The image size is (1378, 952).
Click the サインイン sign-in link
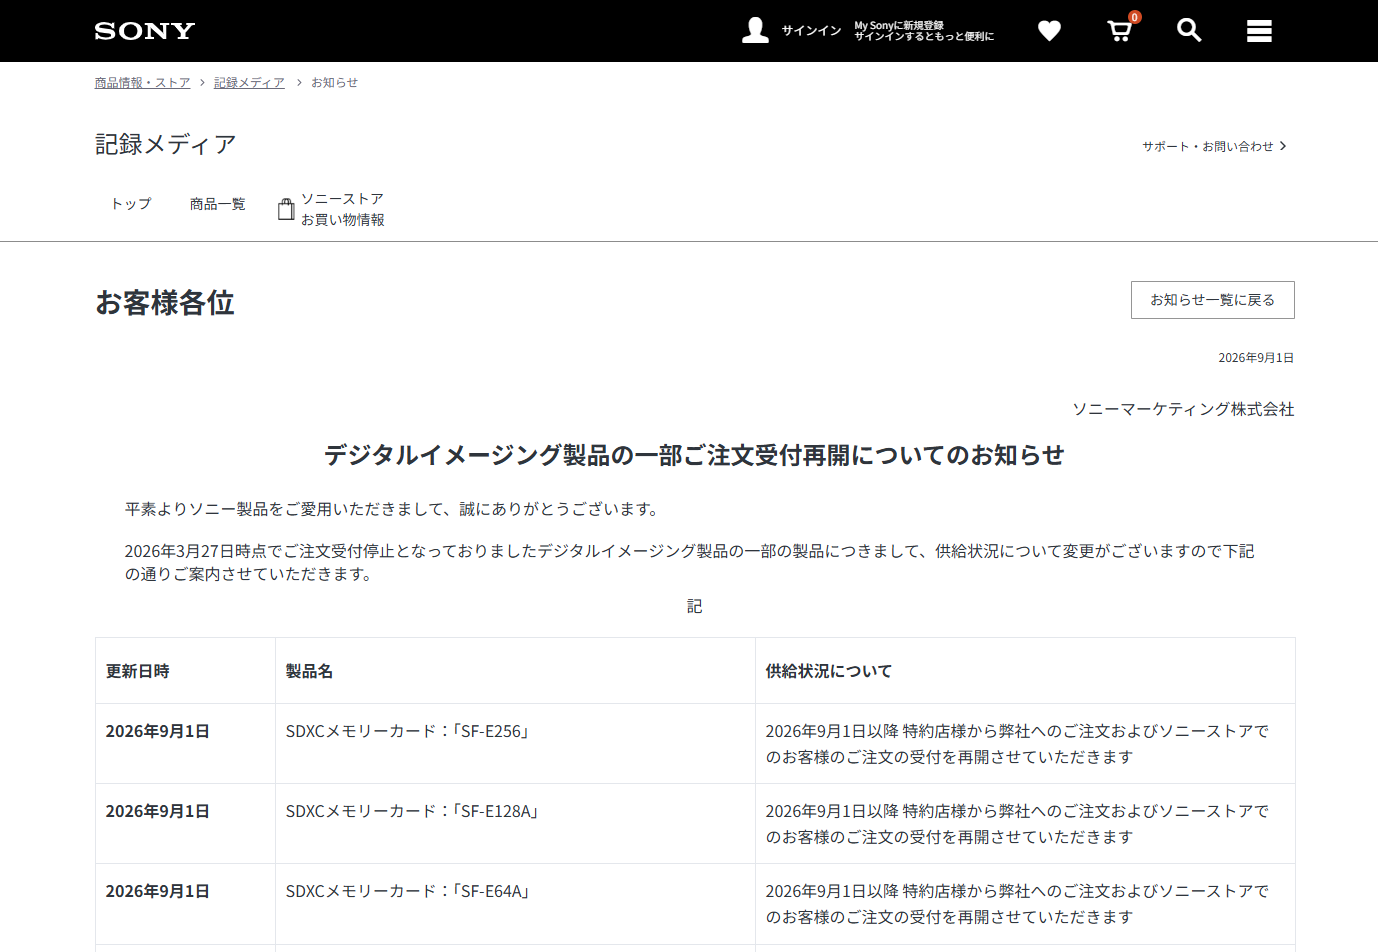811,31
